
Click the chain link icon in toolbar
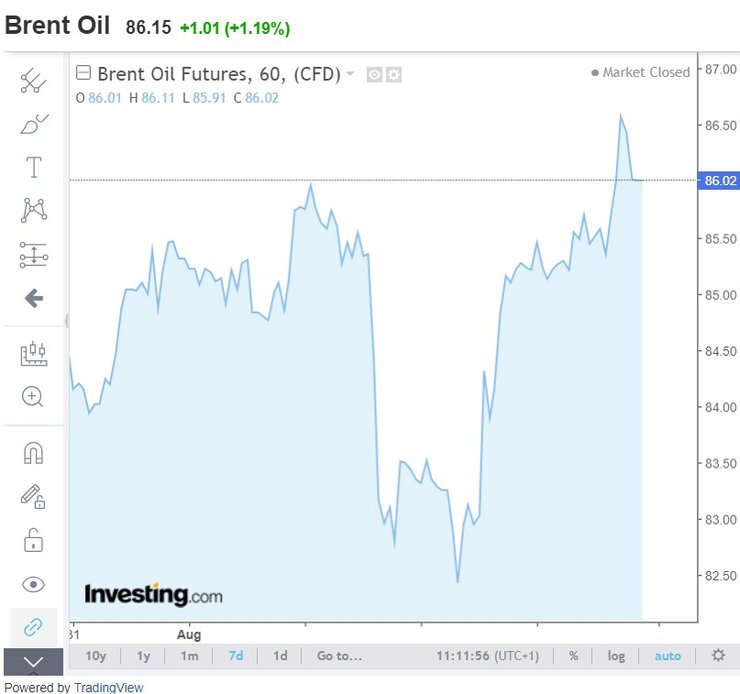tap(33, 627)
